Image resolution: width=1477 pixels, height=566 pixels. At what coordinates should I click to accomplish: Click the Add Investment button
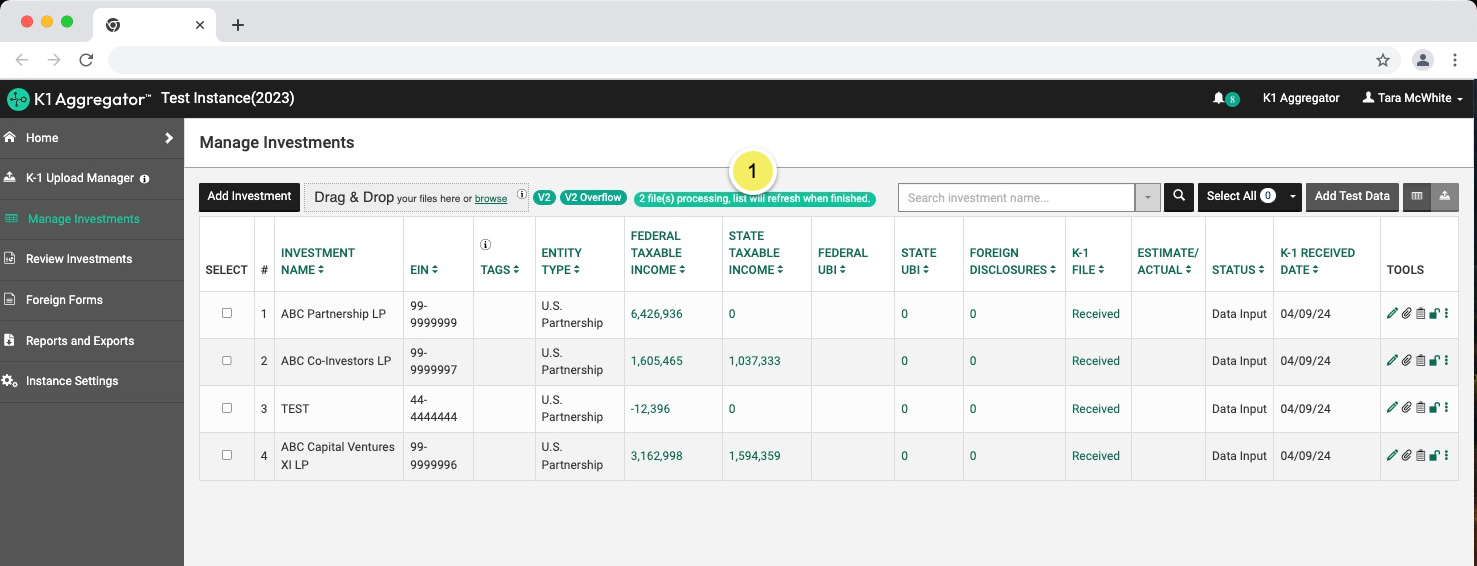click(249, 196)
